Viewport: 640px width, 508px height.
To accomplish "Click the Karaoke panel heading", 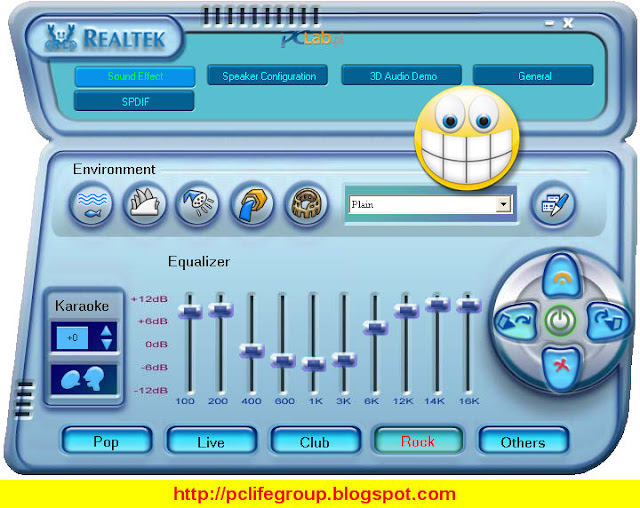I will click(x=82, y=306).
